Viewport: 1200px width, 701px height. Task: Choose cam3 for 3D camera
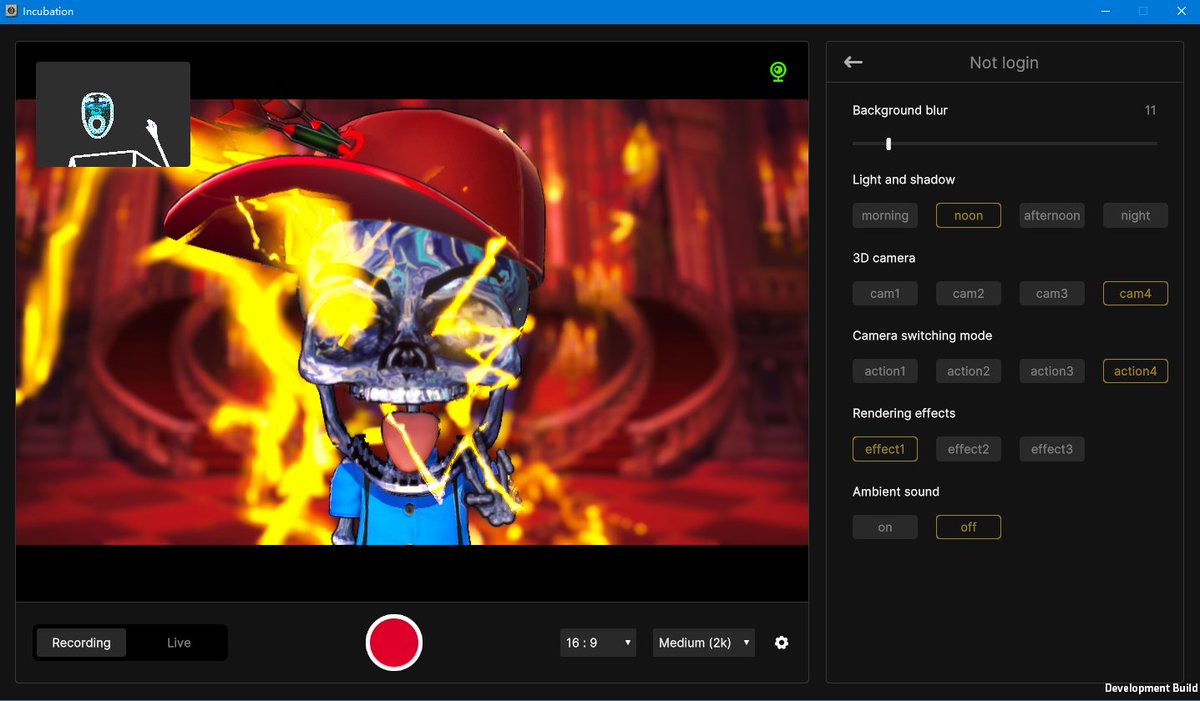pyautogui.click(x=1052, y=293)
